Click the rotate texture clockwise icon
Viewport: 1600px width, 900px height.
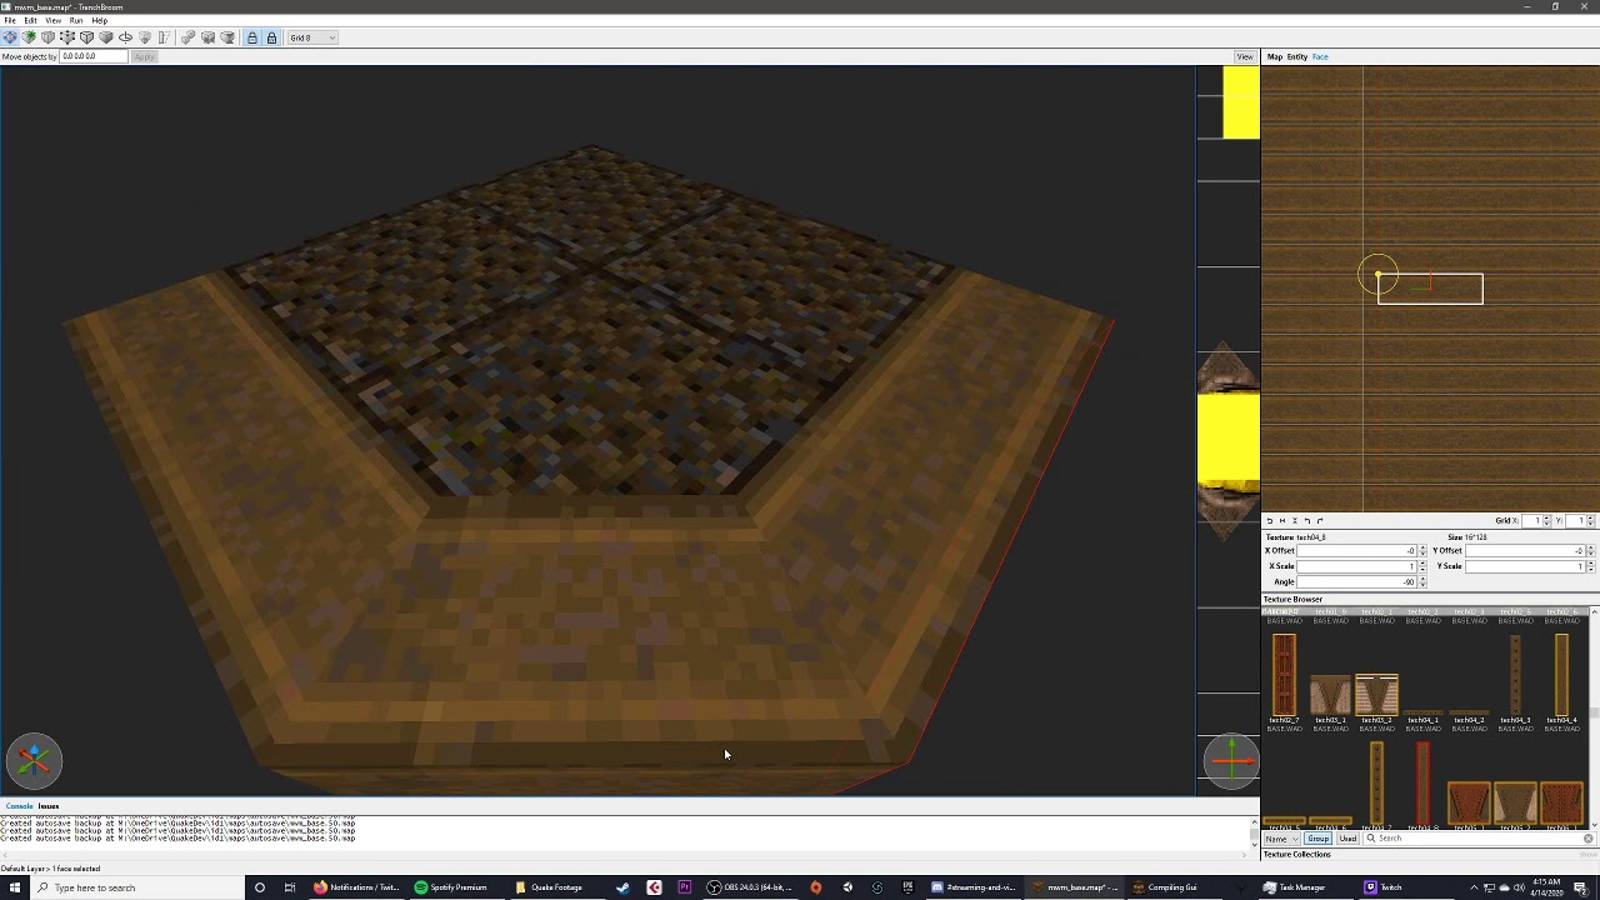pos(1320,521)
